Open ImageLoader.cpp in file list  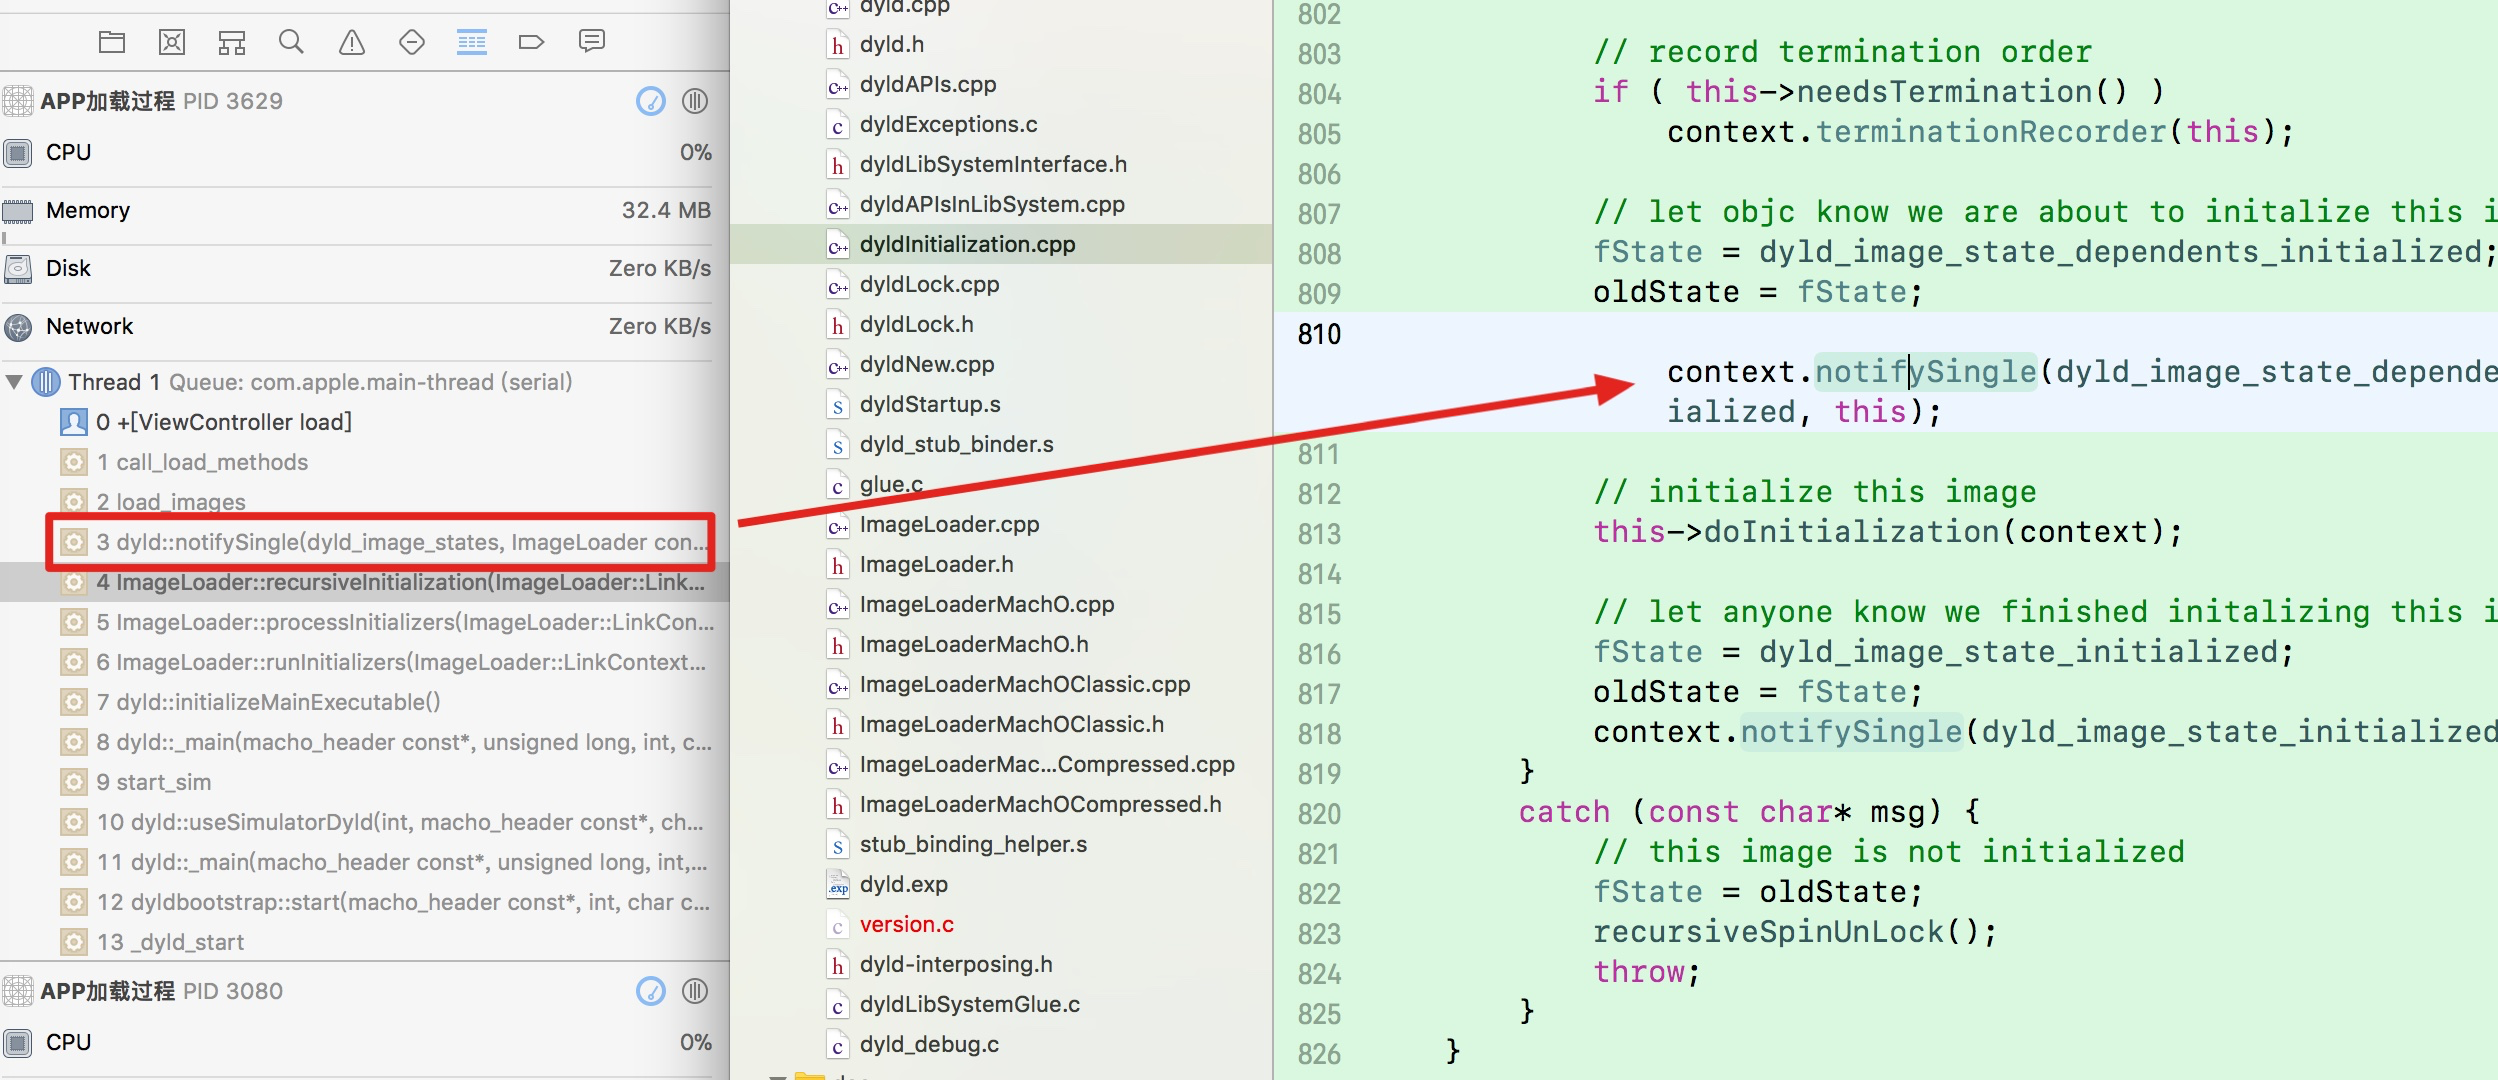click(x=949, y=524)
